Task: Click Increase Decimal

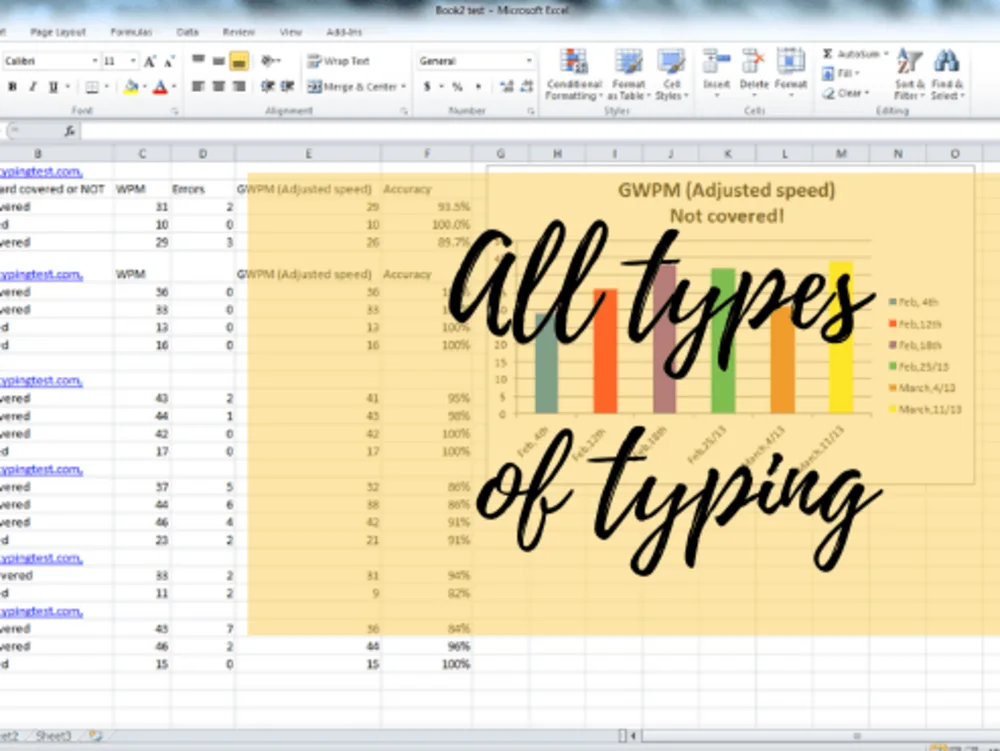Action: click(x=506, y=87)
